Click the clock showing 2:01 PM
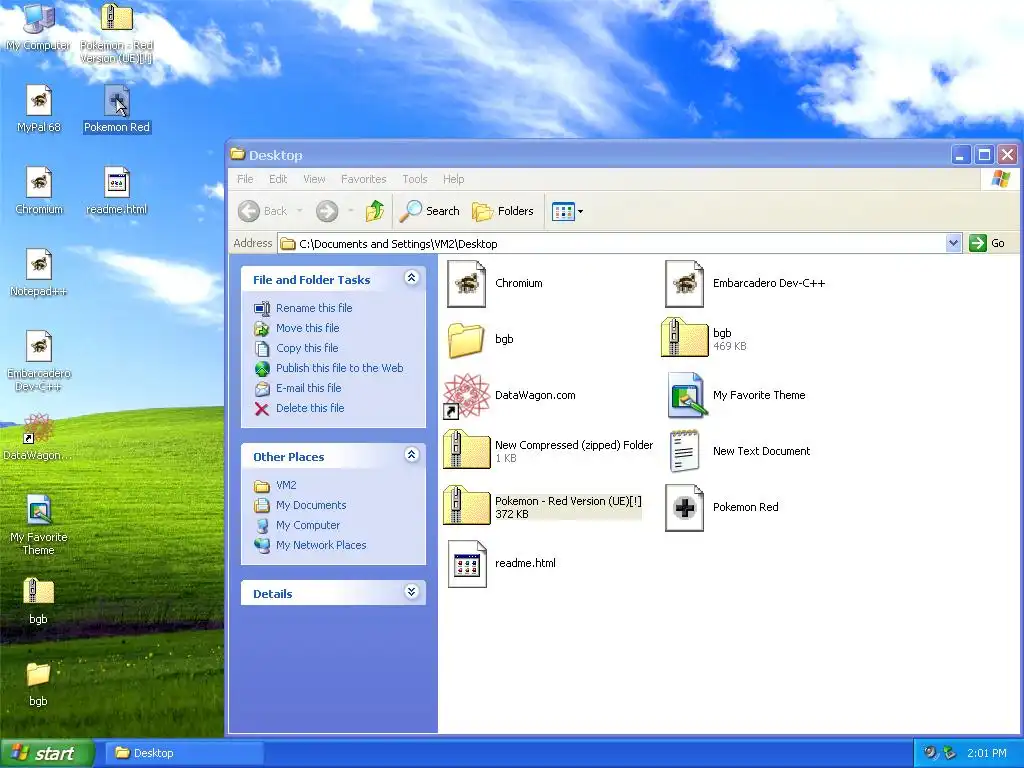The image size is (1024, 768). 987,754
